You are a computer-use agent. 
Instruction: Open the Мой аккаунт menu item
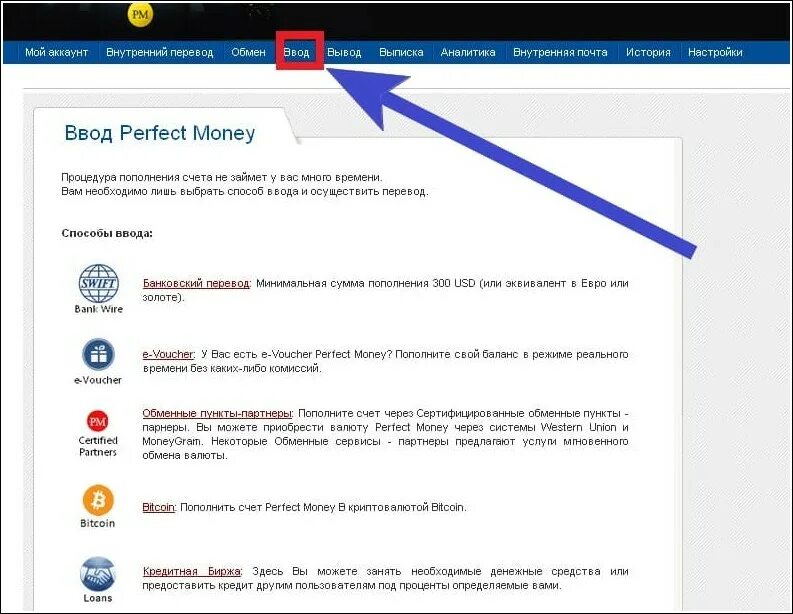57,52
